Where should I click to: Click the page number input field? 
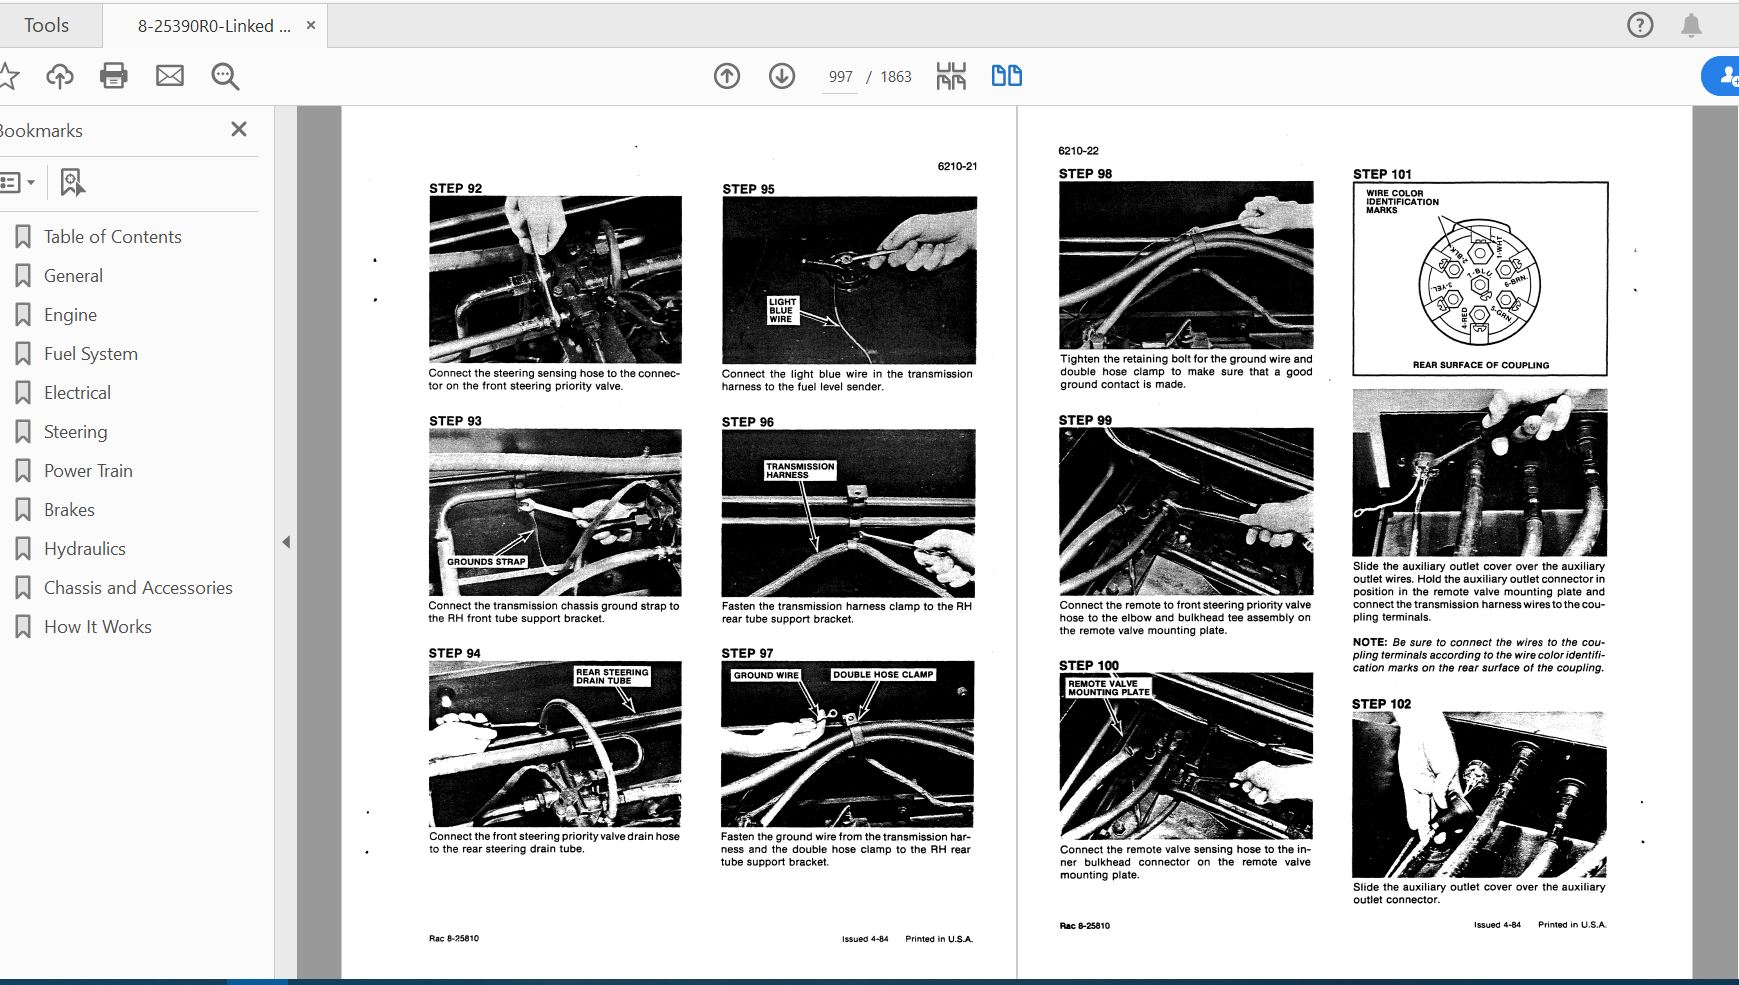(840, 77)
